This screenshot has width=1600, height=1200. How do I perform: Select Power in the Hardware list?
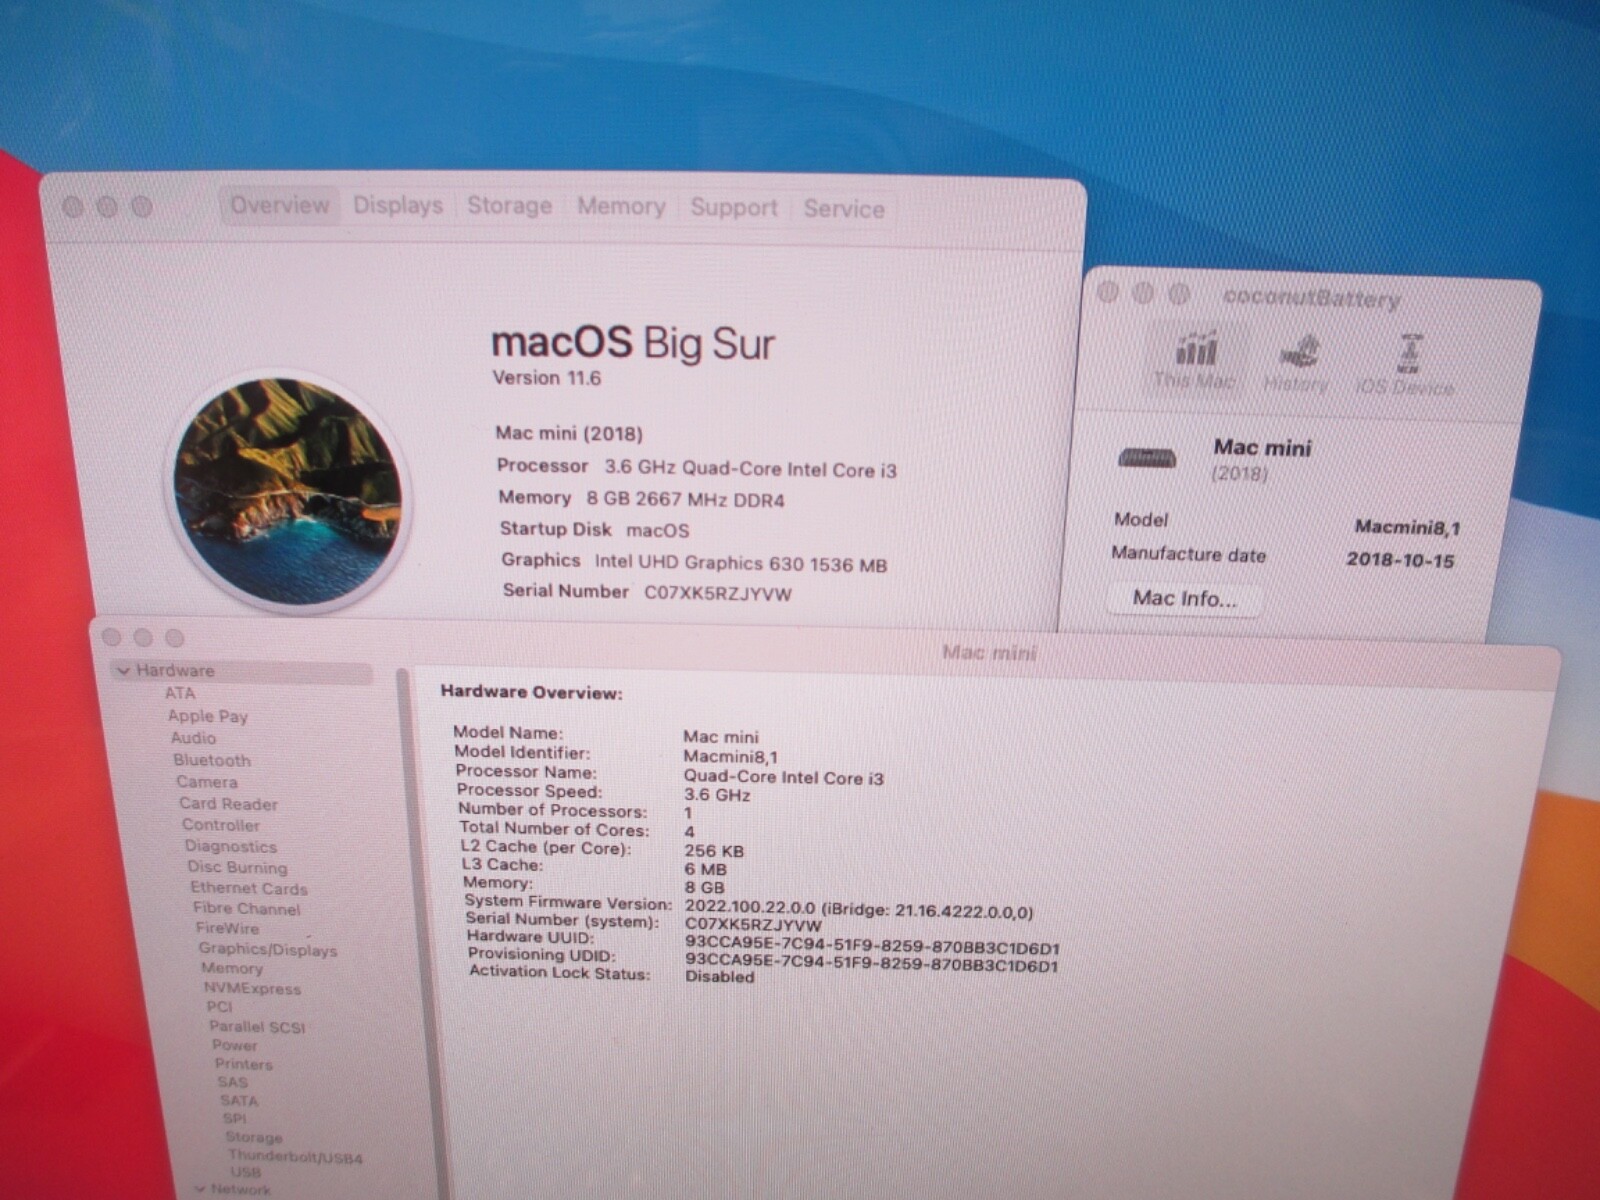pyautogui.click(x=235, y=1045)
